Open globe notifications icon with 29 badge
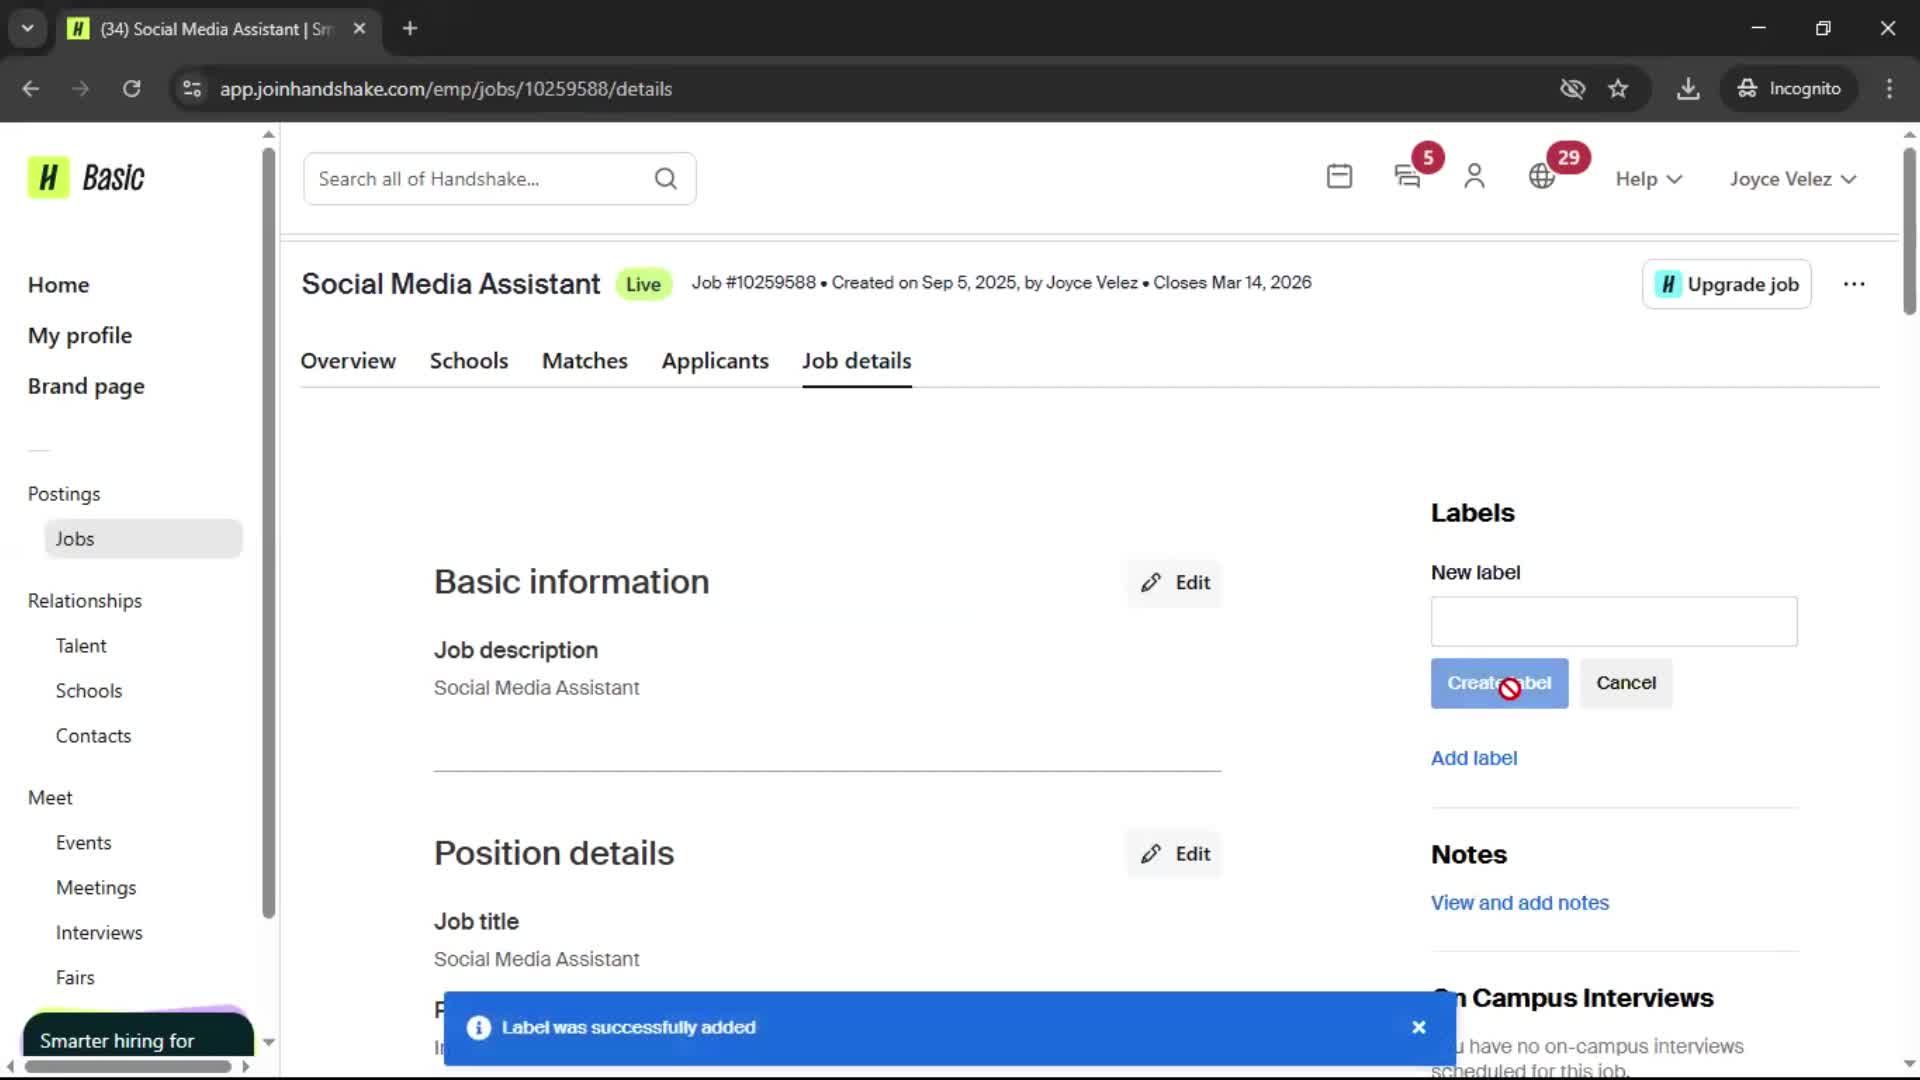1920x1080 pixels. pos(1542,177)
